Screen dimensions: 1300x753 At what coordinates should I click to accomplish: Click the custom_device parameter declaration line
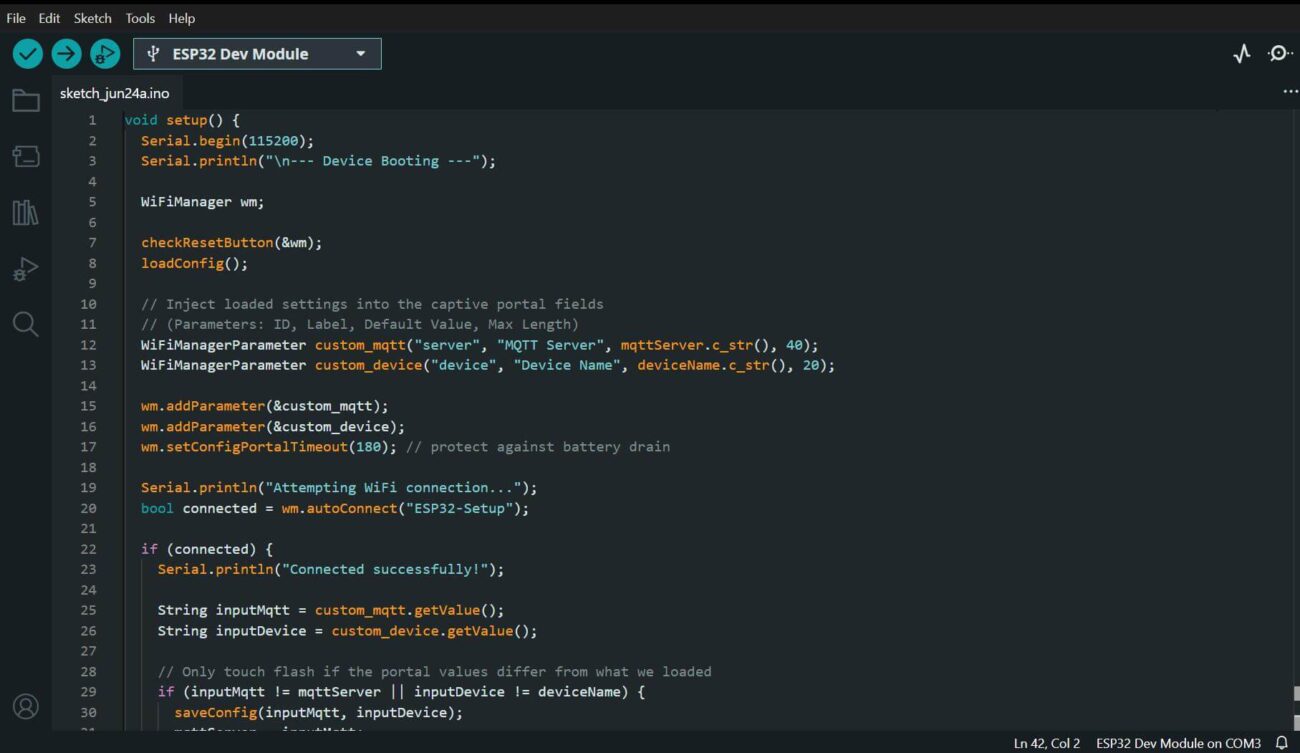(x=488, y=365)
